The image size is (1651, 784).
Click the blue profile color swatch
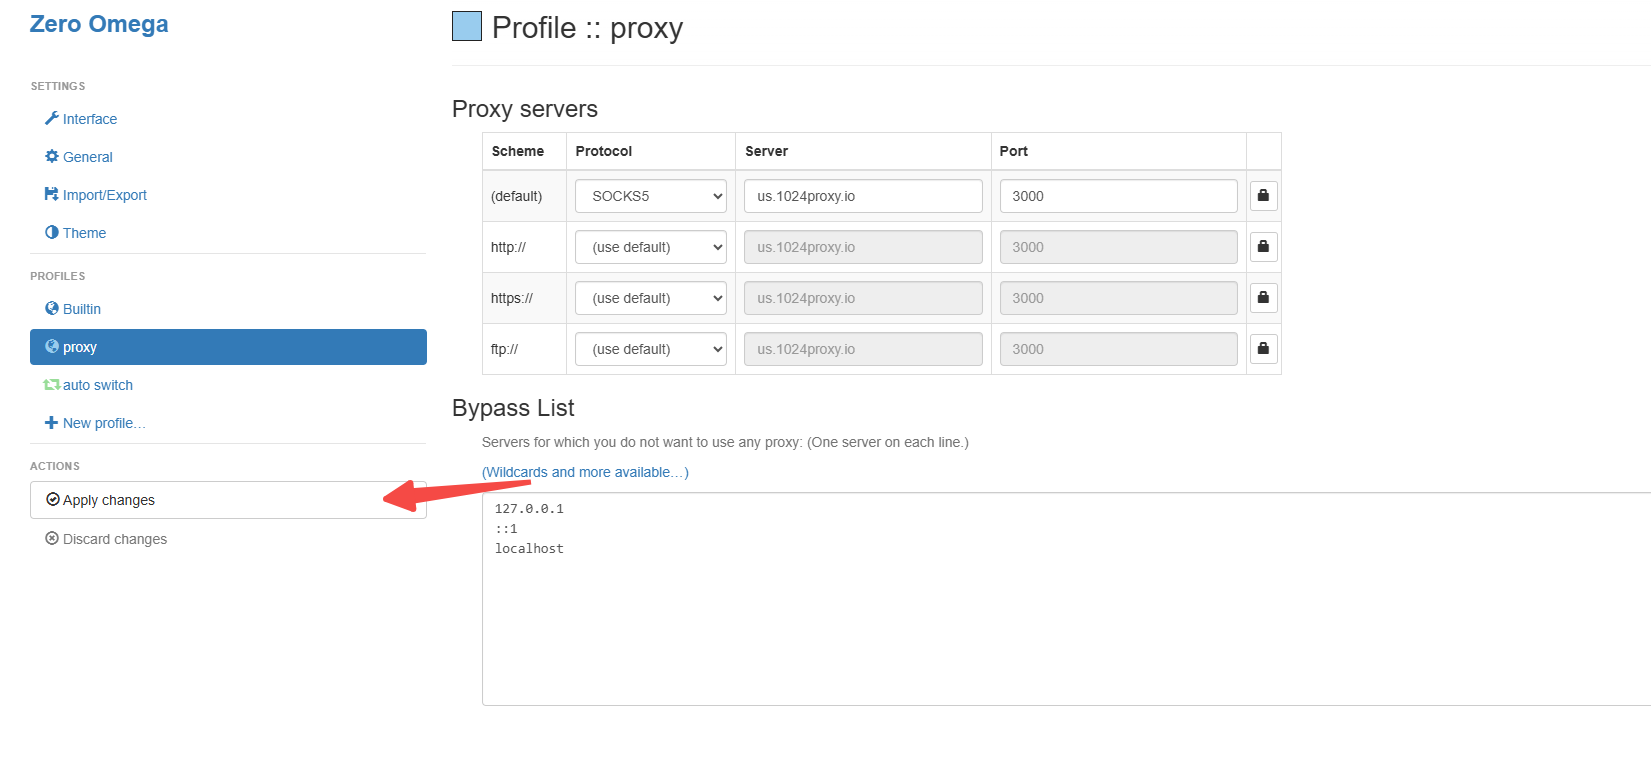(467, 26)
